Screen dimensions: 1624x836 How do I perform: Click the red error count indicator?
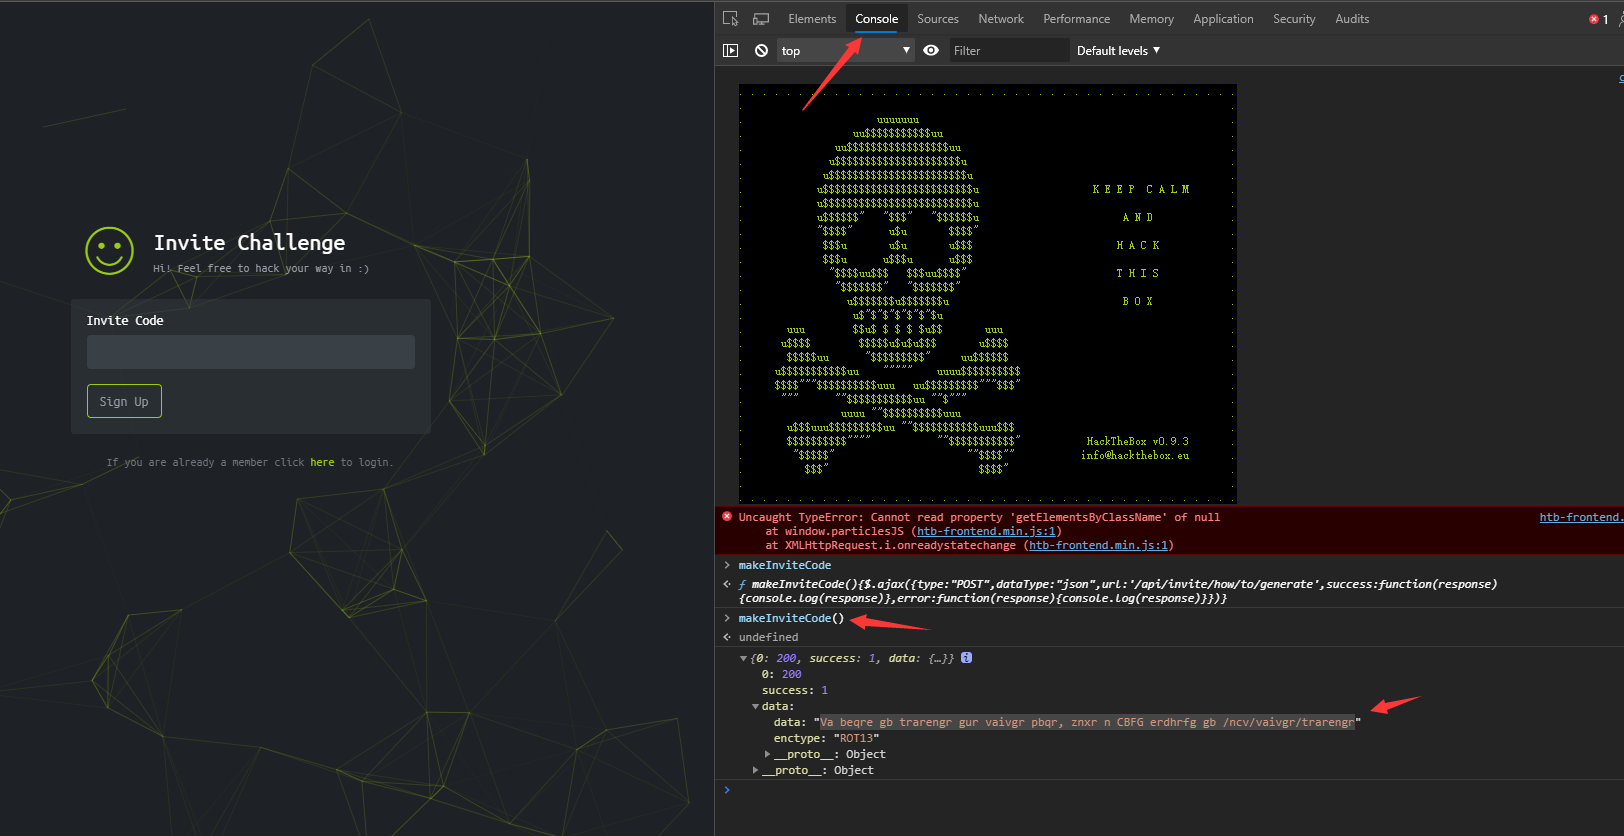click(1599, 19)
